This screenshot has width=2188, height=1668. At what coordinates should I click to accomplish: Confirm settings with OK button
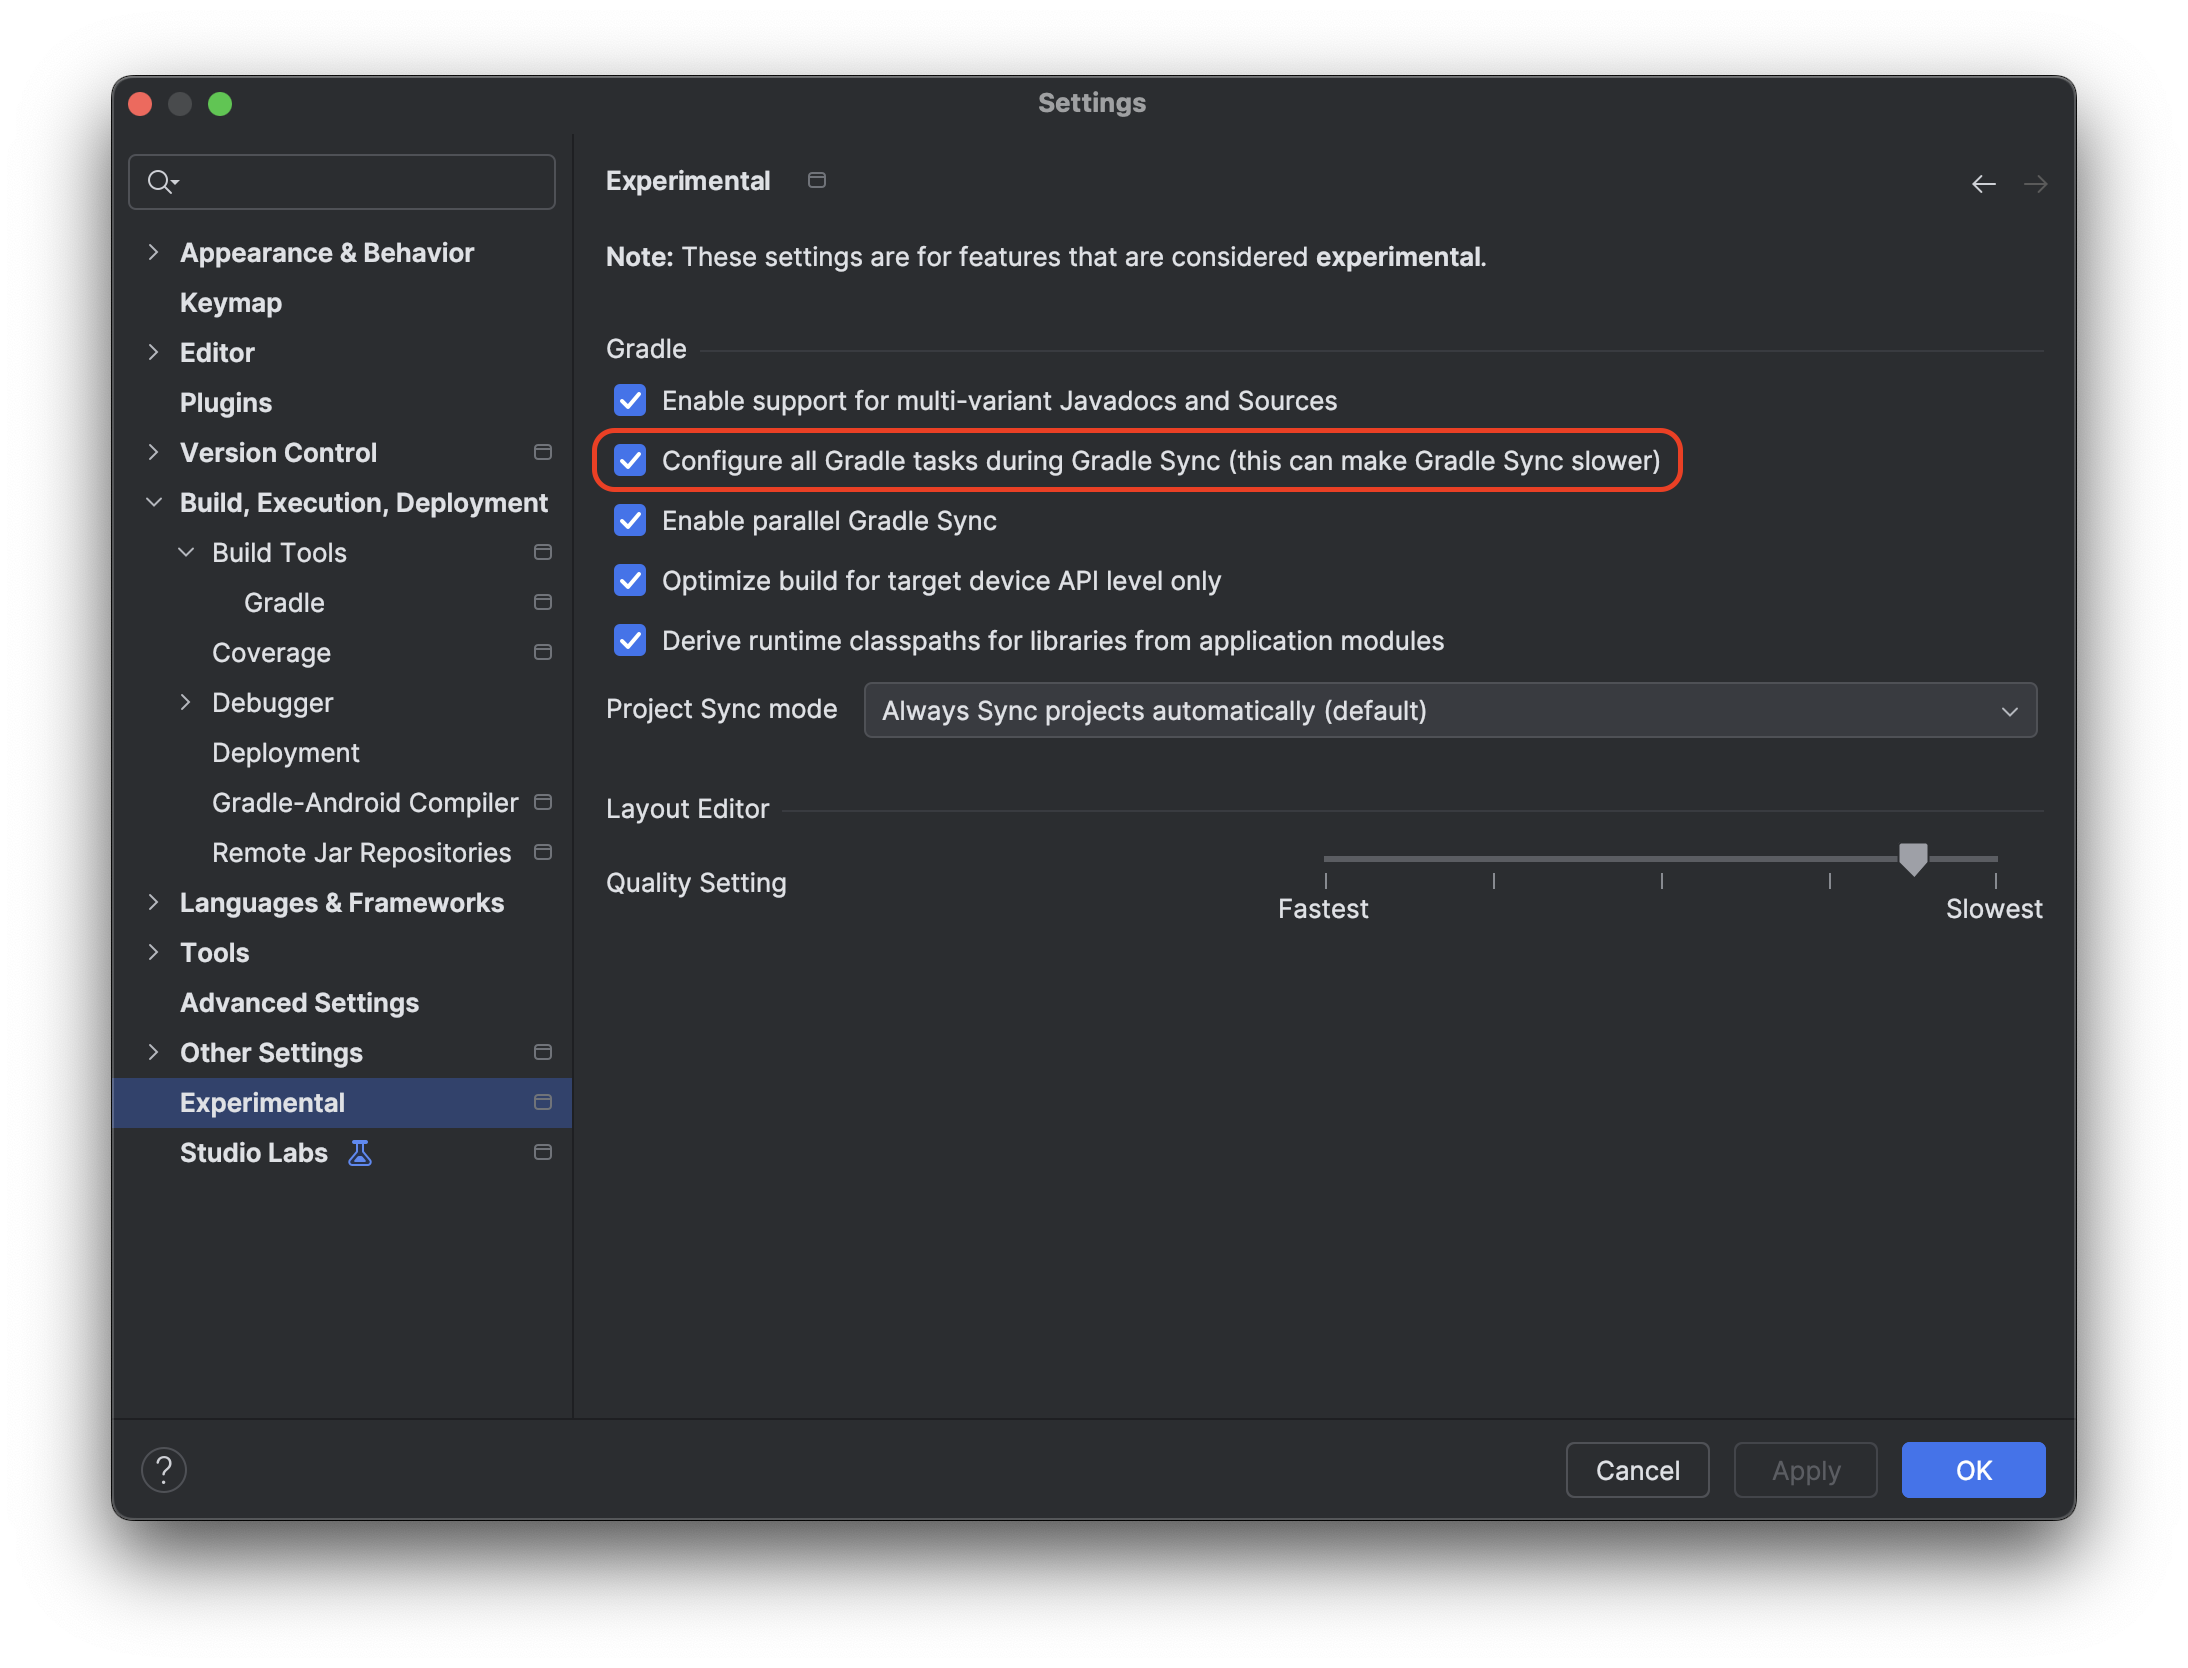pos(1973,1470)
